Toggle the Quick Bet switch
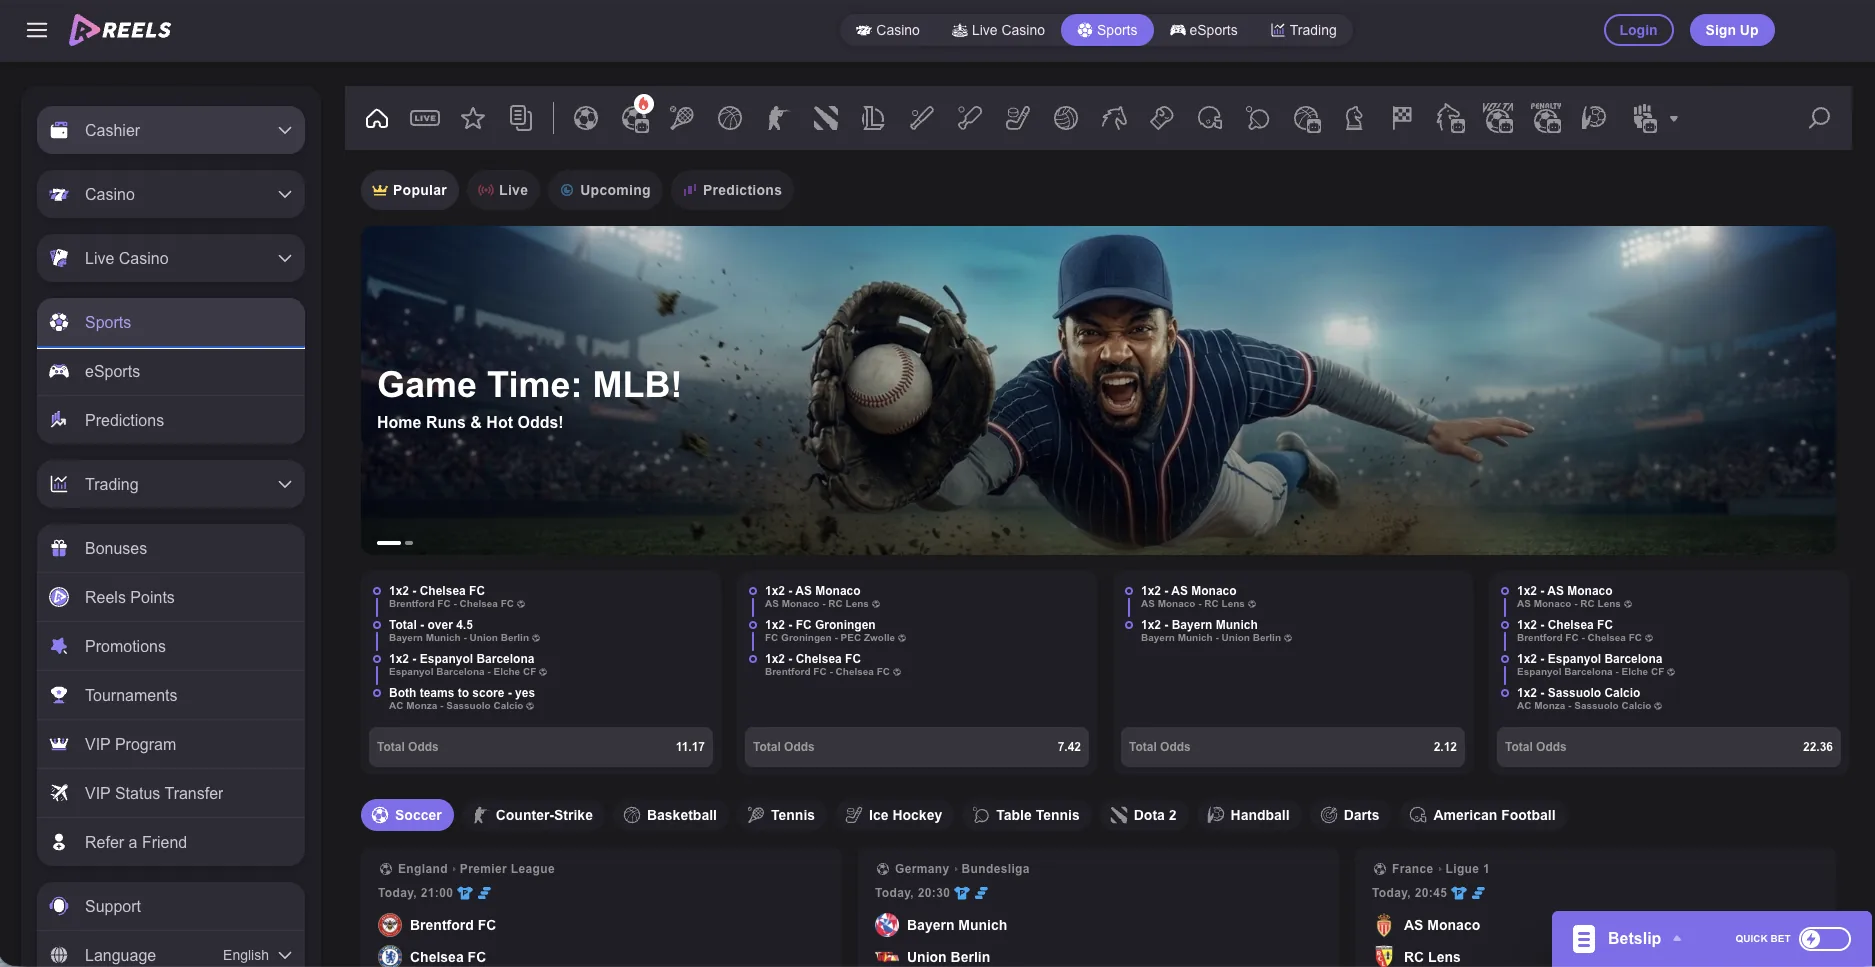 click(x=1825, y=938)
